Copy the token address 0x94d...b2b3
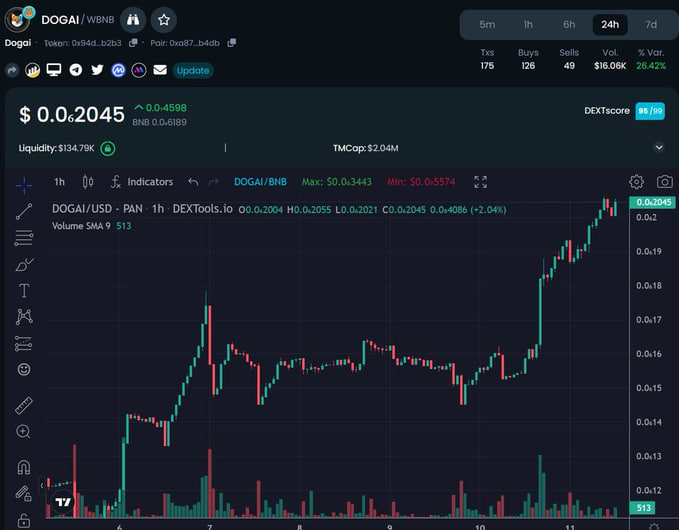The width and height of the screenshot is (679, 530). 133,42
